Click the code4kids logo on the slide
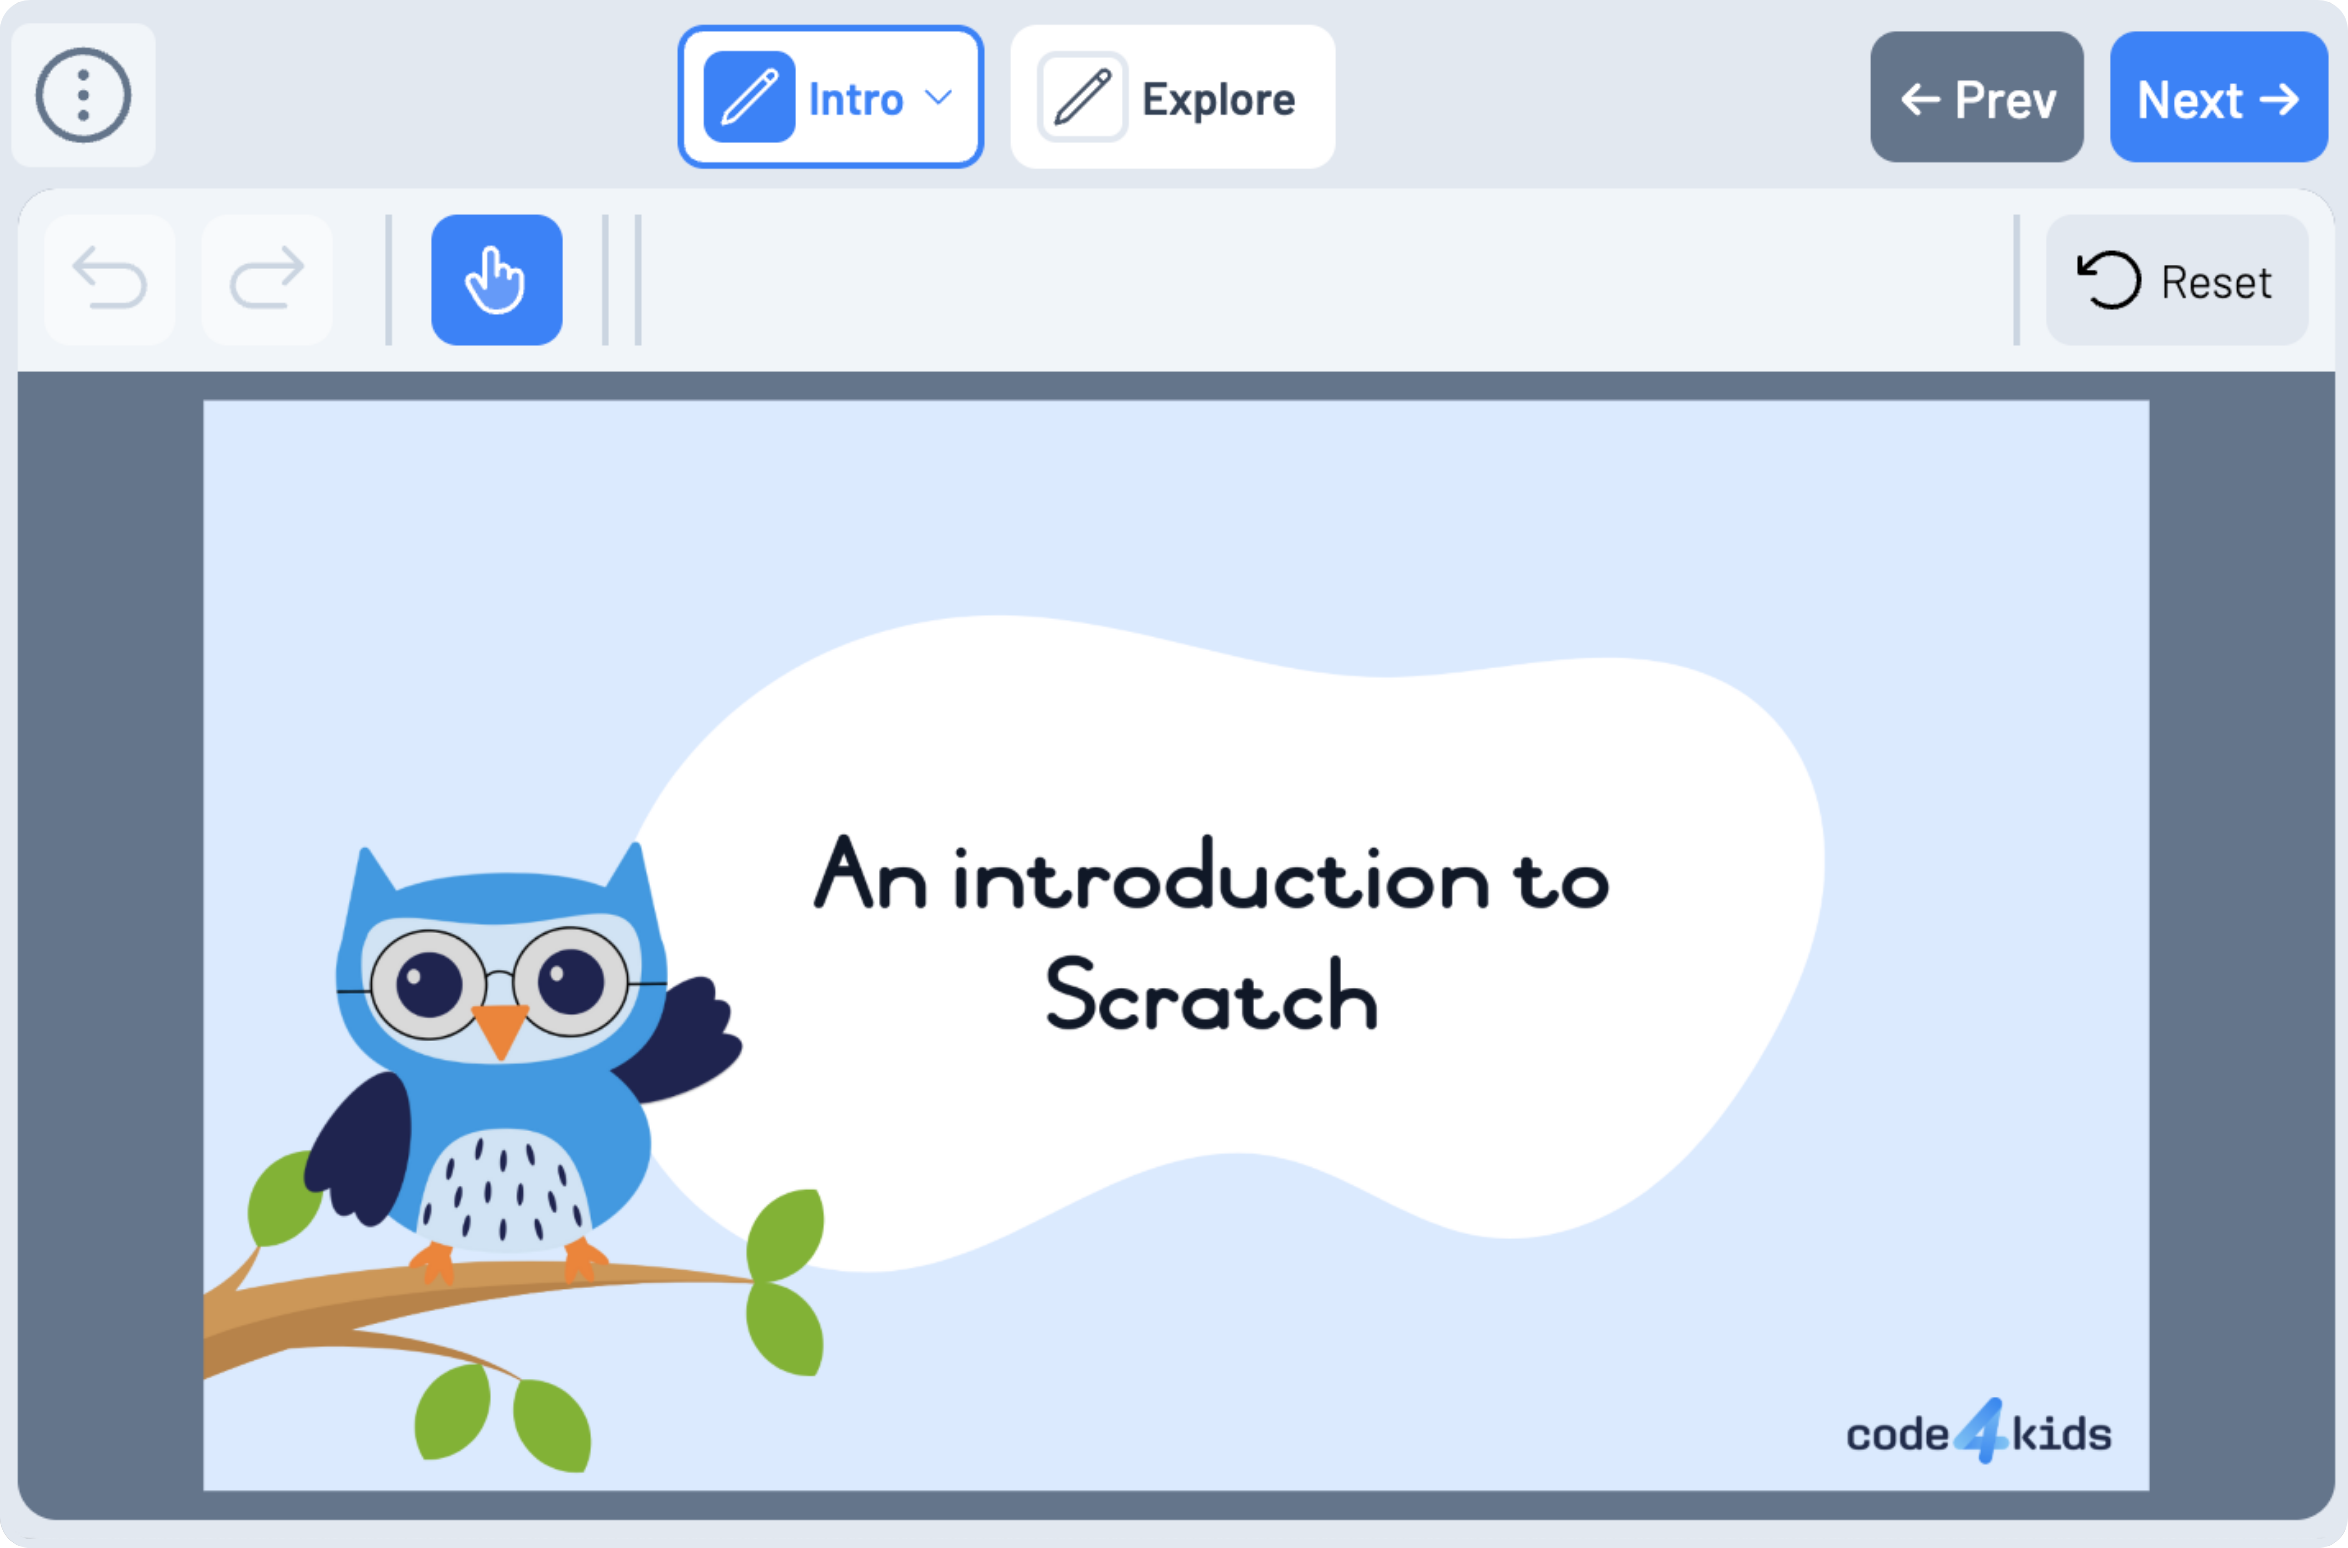 1978,1432
